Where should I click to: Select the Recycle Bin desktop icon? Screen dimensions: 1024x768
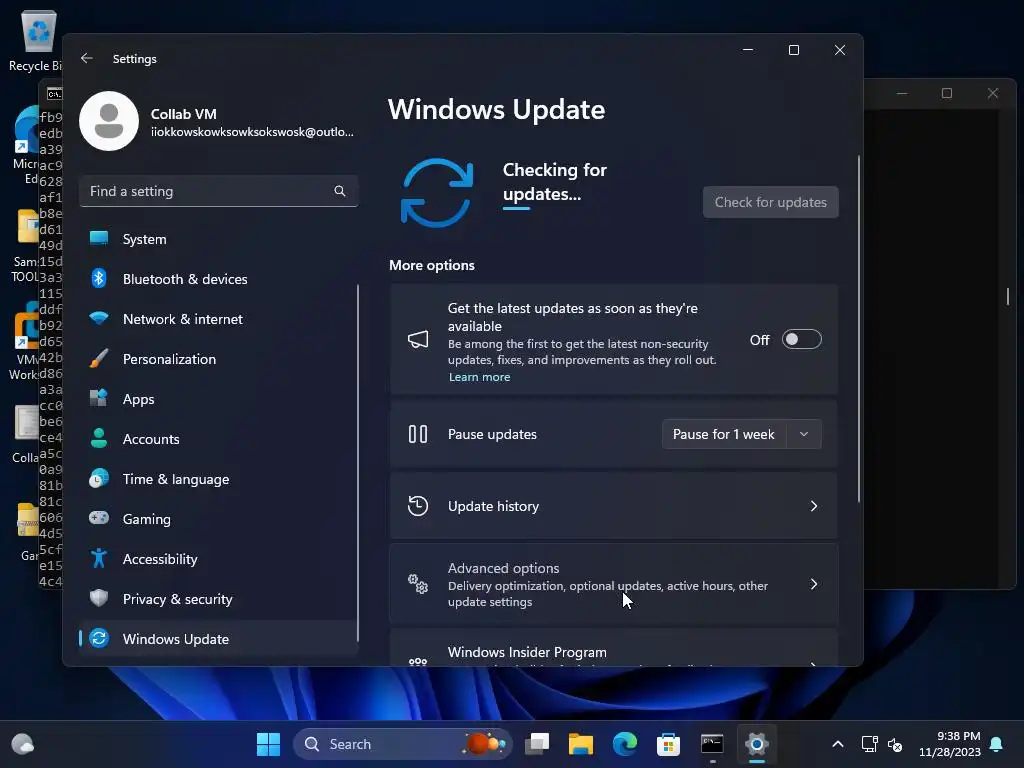click(x=37, y=41)
